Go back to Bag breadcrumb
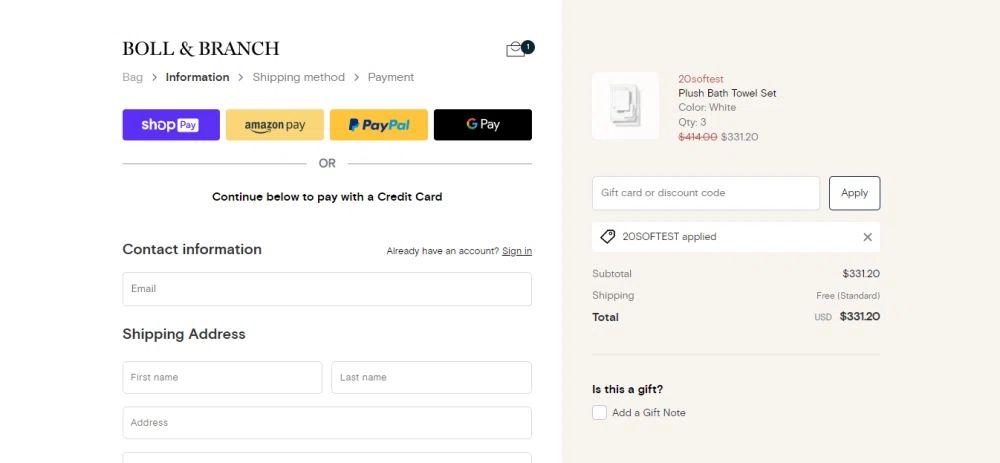1000x463 pixels. coord(132,77)
